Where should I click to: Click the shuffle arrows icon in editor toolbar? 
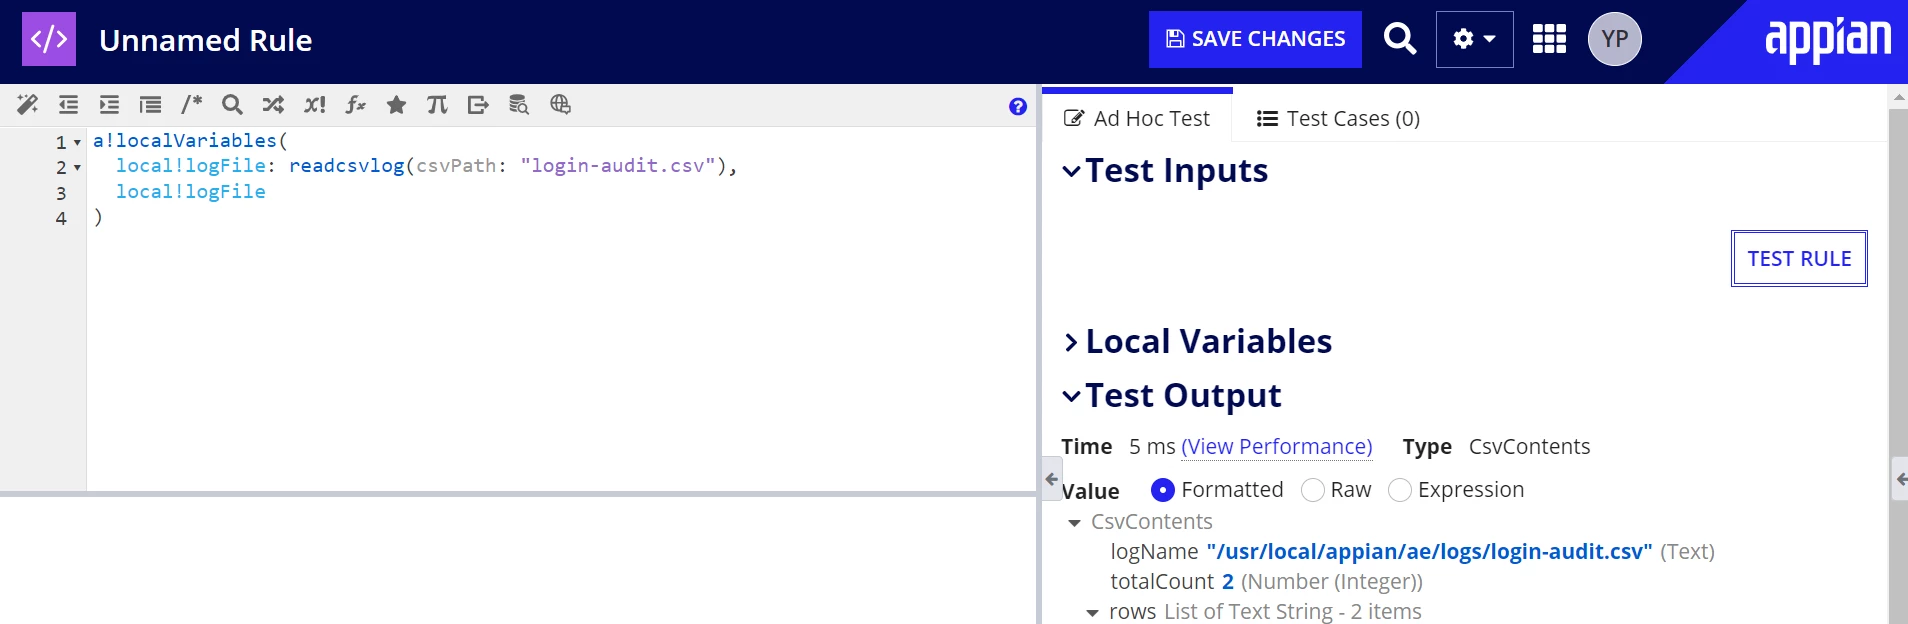pos(273,105)
